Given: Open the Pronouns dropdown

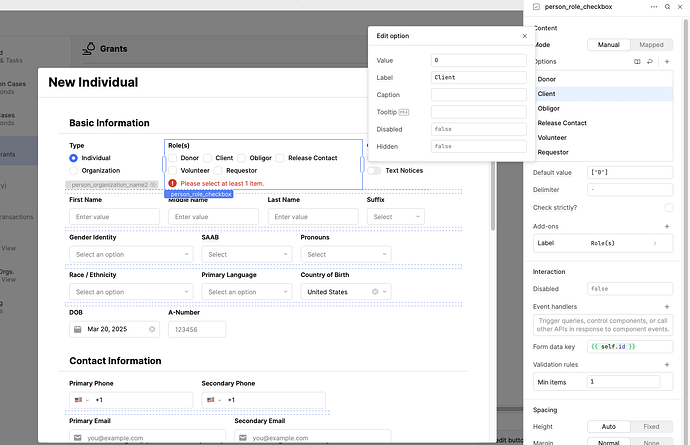Looking at the screenshot, I should click(x=346, y=254).
